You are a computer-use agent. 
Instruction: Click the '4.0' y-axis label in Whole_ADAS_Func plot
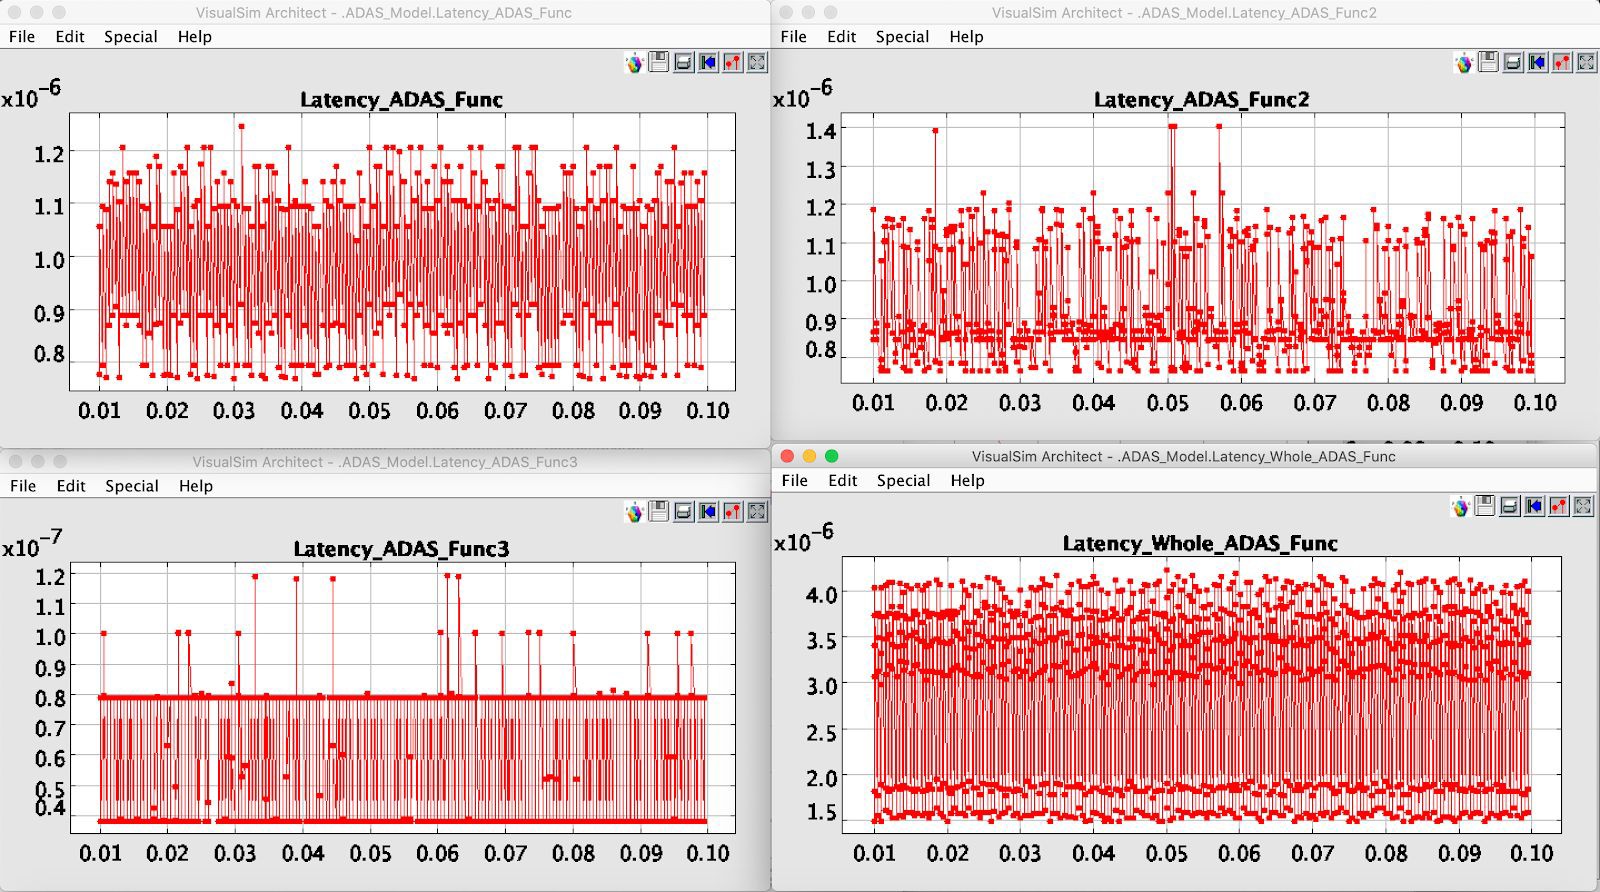pos(822,594)
